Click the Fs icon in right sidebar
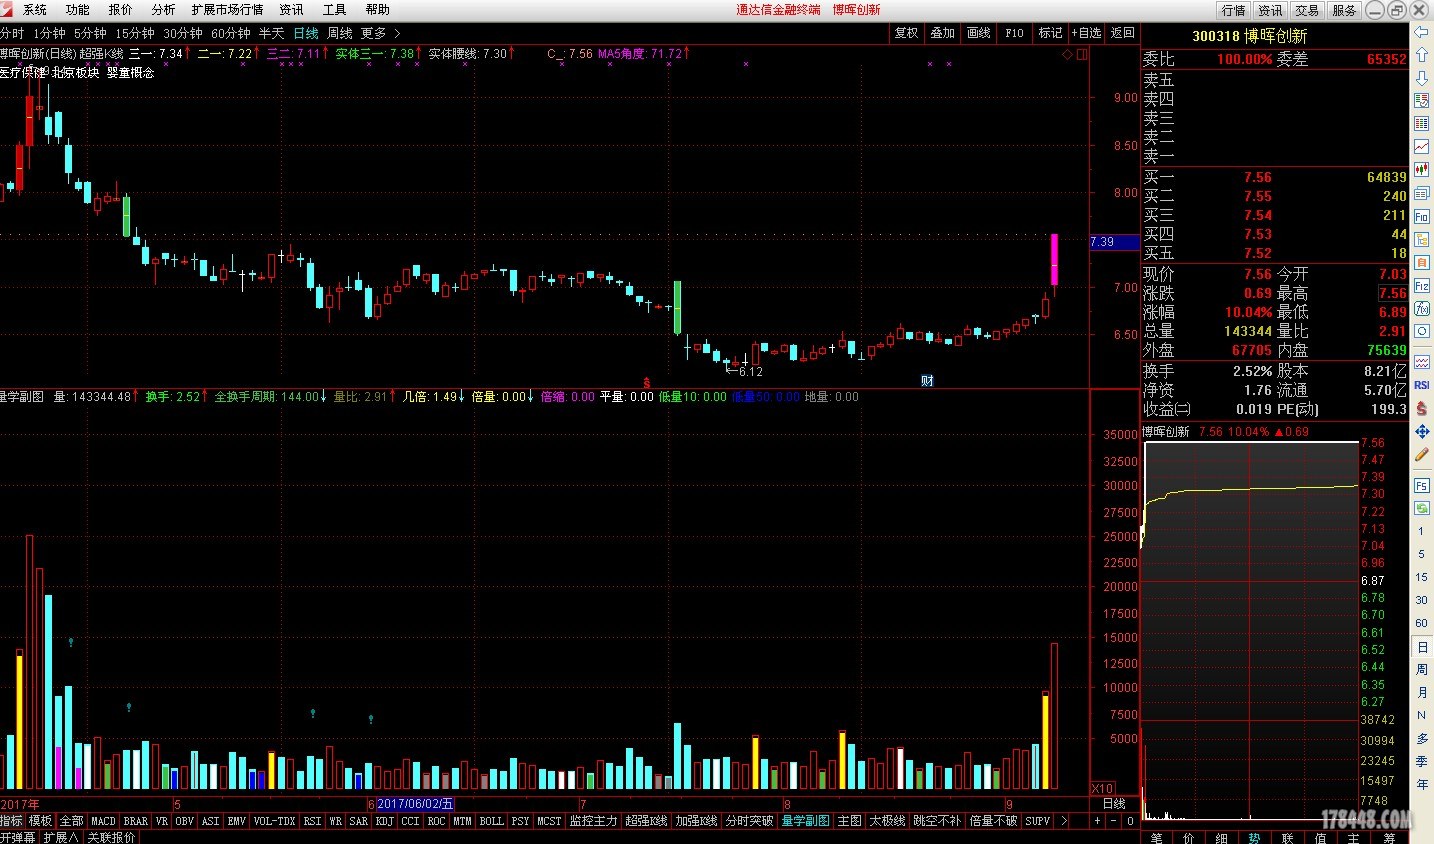This screenshot has width=1434, height=844. [1421, 486]
